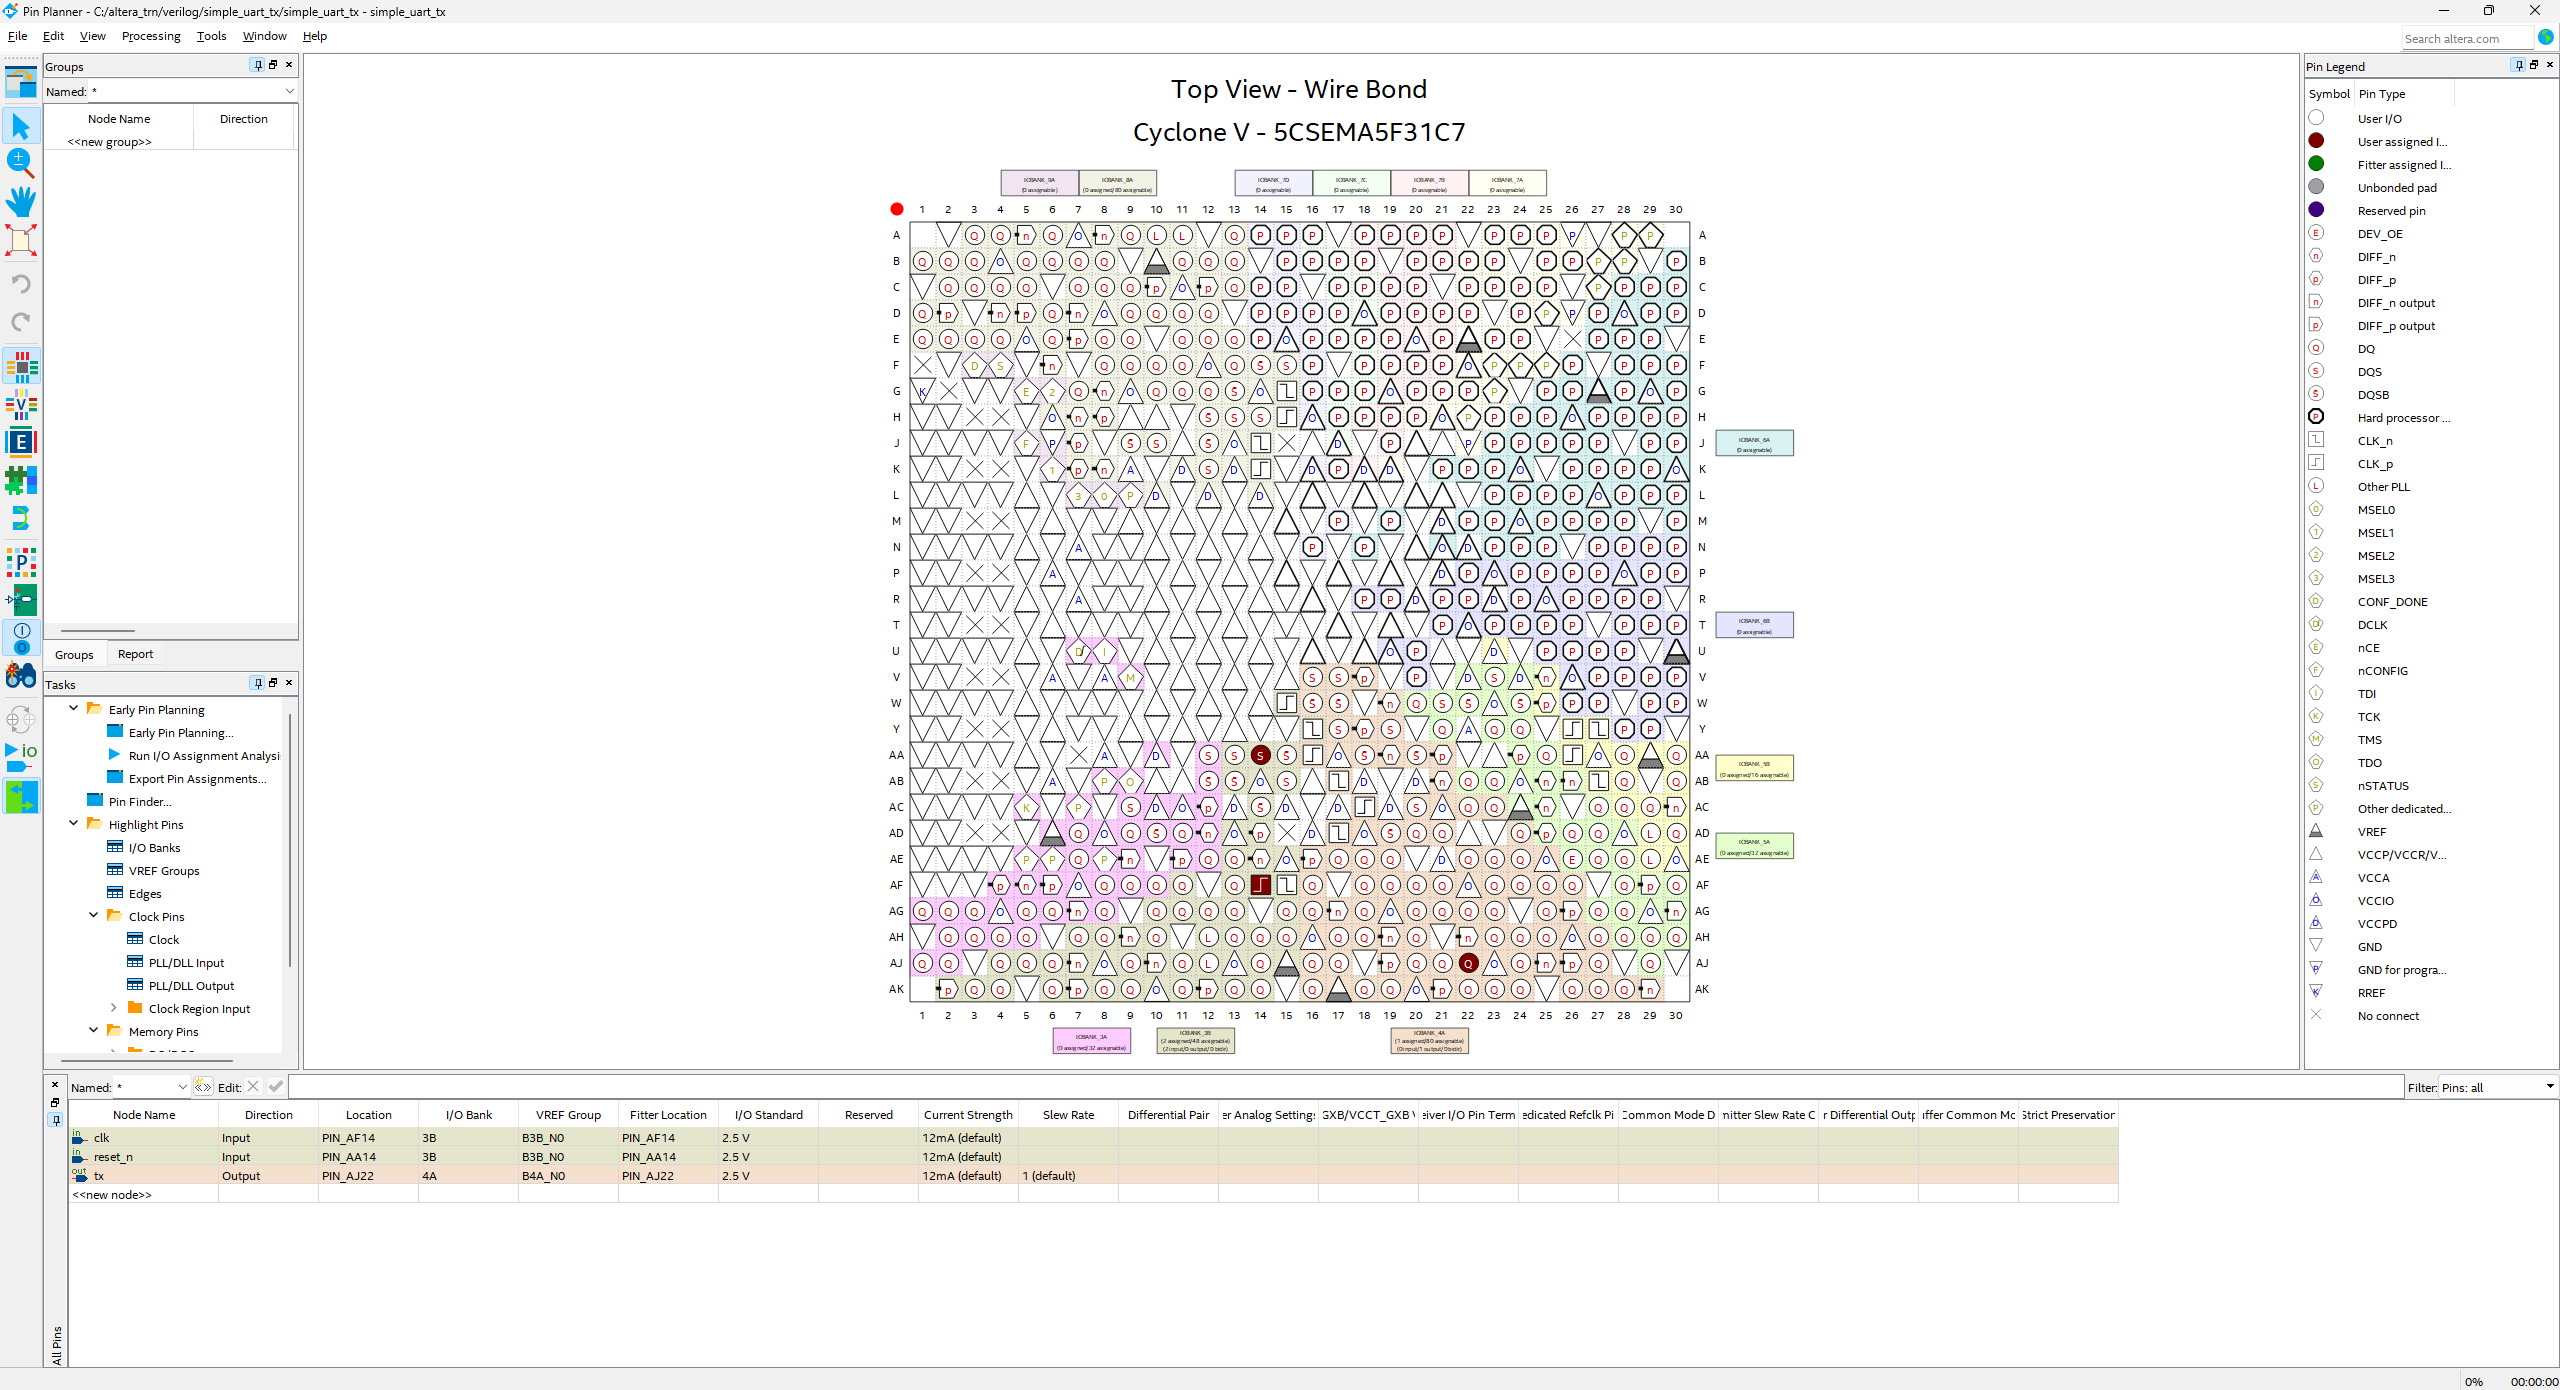Toggle pin on Pin Legend panel
Viewport: 2560px width, 1390px height.
(x=2518, y=65)
